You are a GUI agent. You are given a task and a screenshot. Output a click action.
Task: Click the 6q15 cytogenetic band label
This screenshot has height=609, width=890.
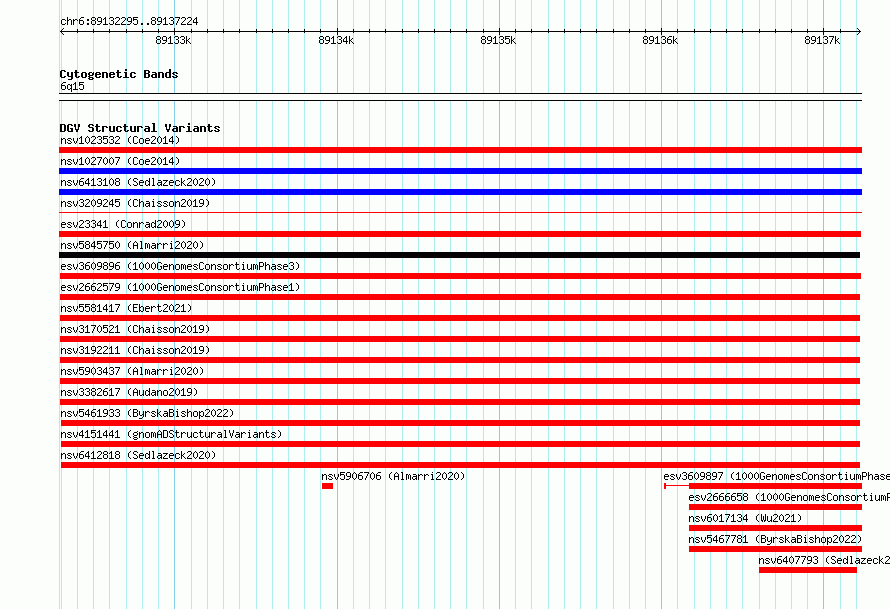click(72, 86)
